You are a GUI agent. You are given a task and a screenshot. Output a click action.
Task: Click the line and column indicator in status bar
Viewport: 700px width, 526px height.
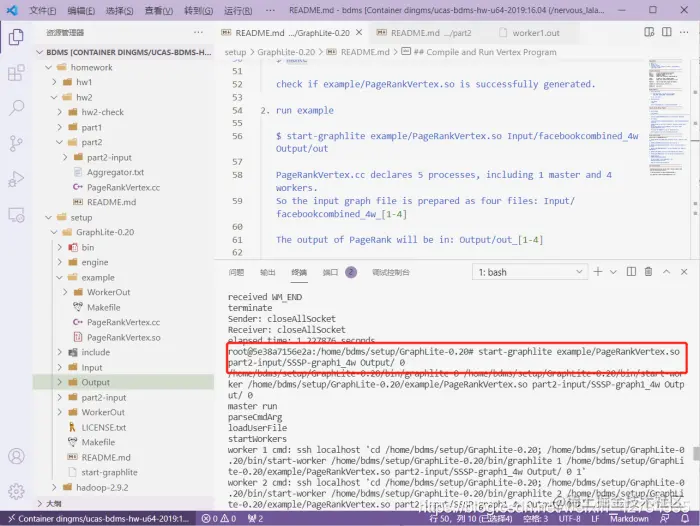[471, 518]
